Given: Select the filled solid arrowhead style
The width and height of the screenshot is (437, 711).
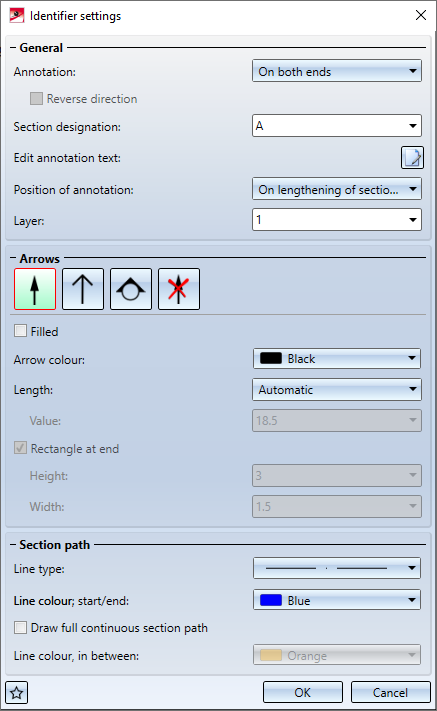Looking at the screenshot, I should pos(35,289).
